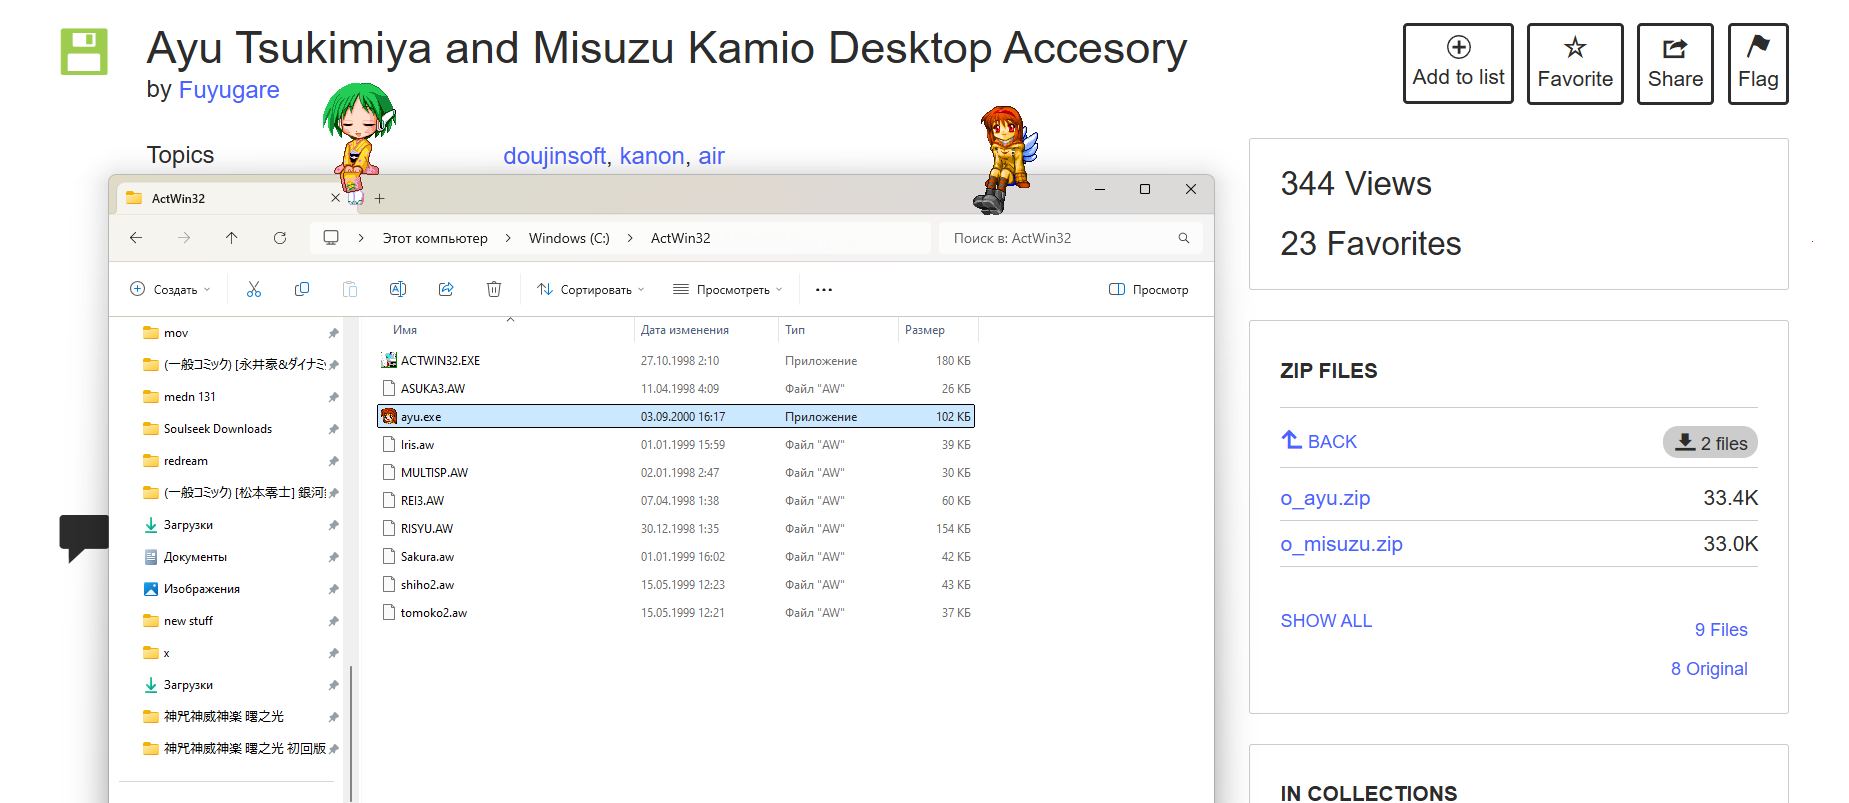Unpin the medn 131 folder pin
Image resolution: width=1849 pixels, height=803 pixels.
tap(333, 397)
